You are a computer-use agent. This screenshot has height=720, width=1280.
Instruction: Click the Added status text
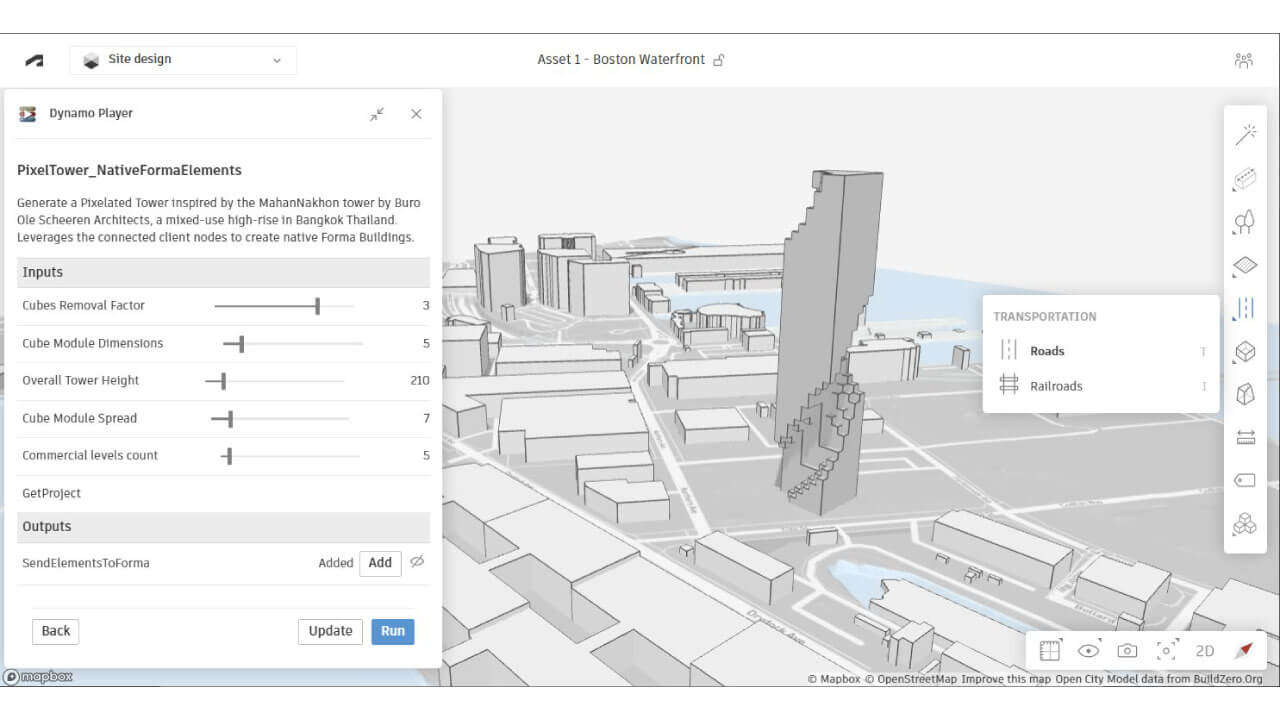pyautogui.click(x=336, y=563)
